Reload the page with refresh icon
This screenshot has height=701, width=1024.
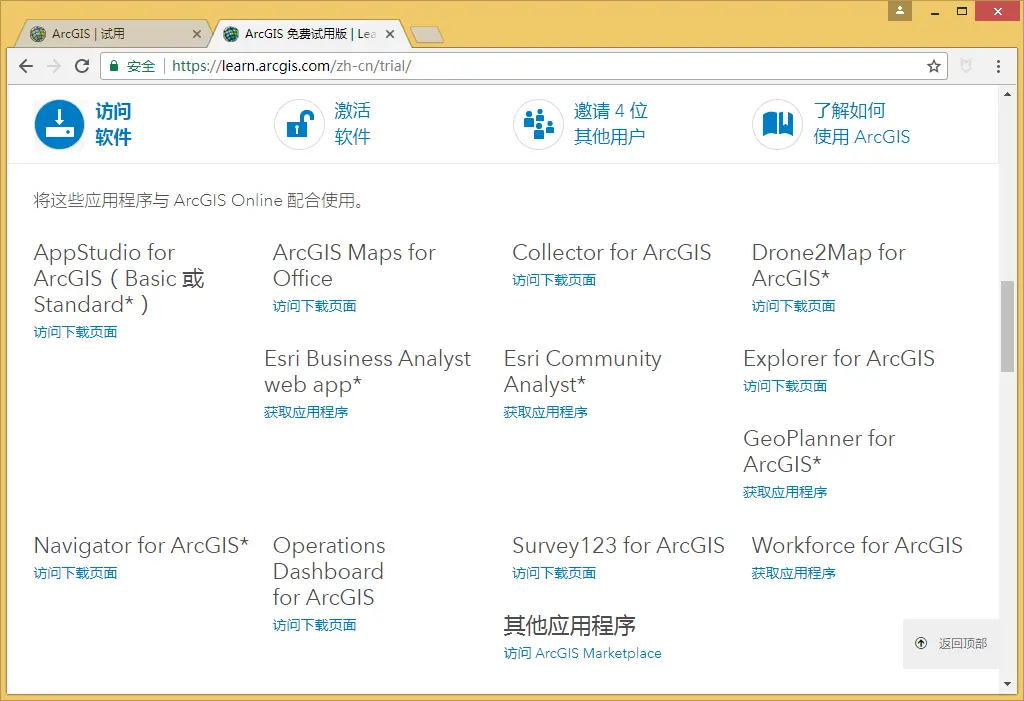coord(82,66)
